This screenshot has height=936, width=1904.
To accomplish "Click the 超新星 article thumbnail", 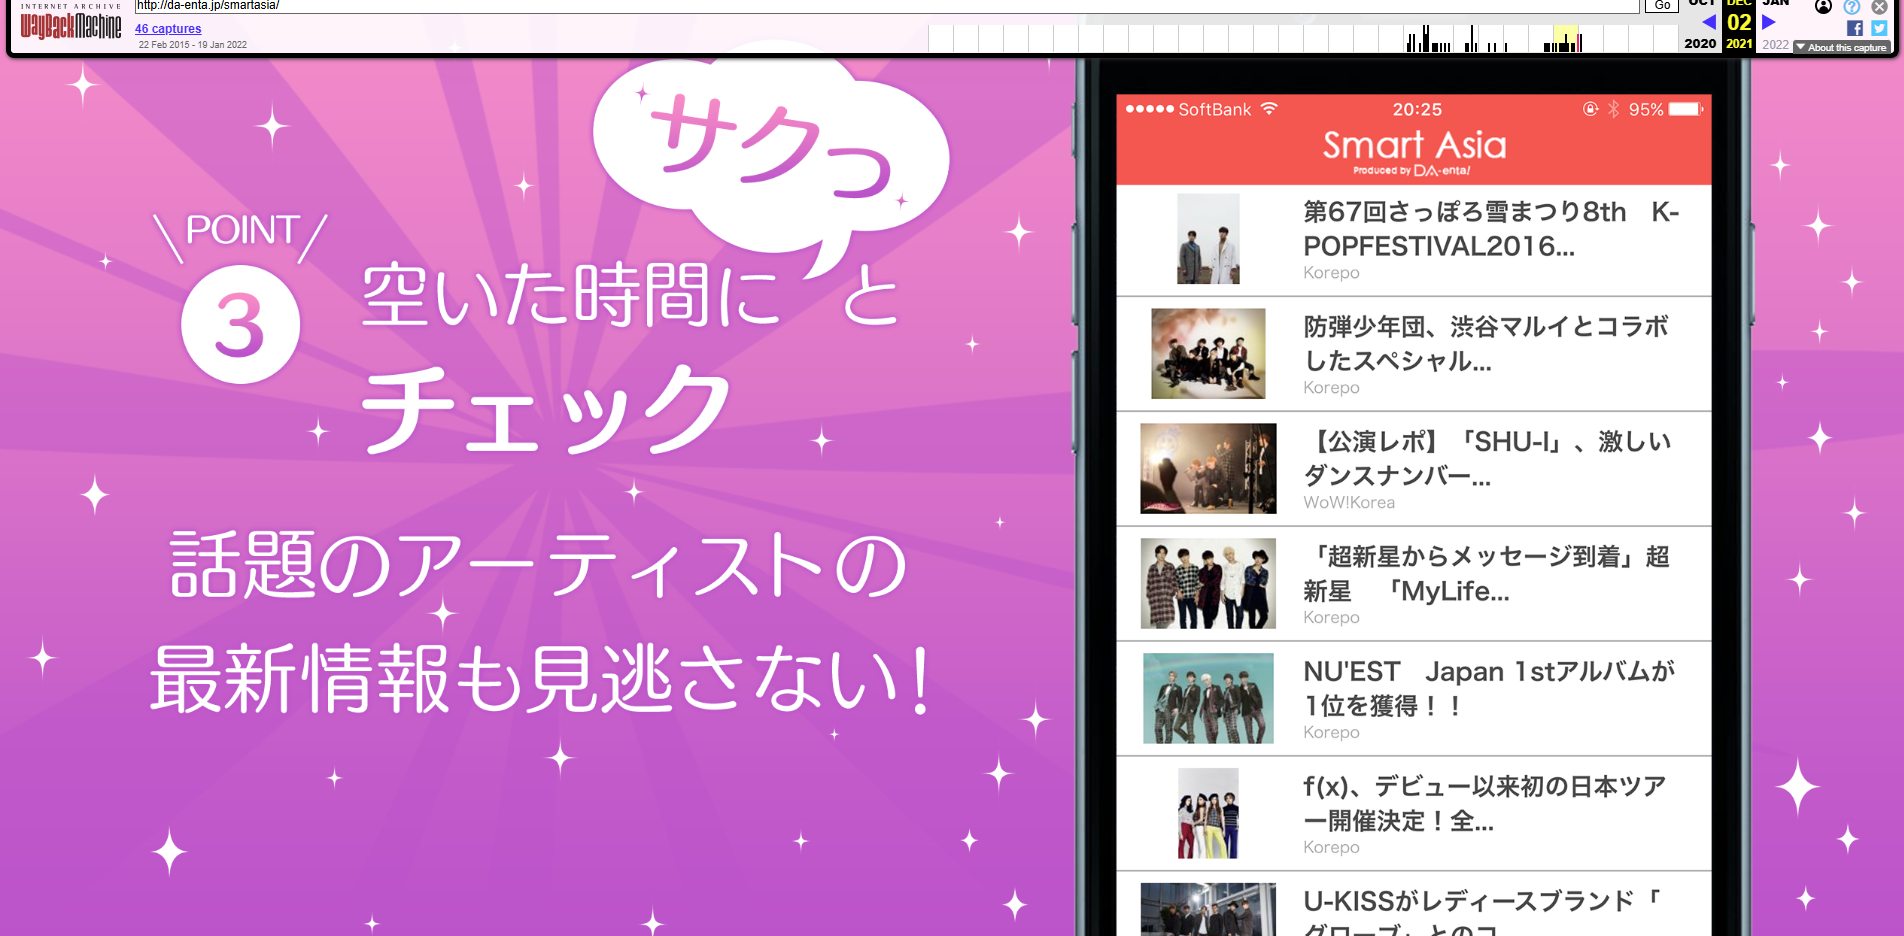I will (x=1208, y=584).
